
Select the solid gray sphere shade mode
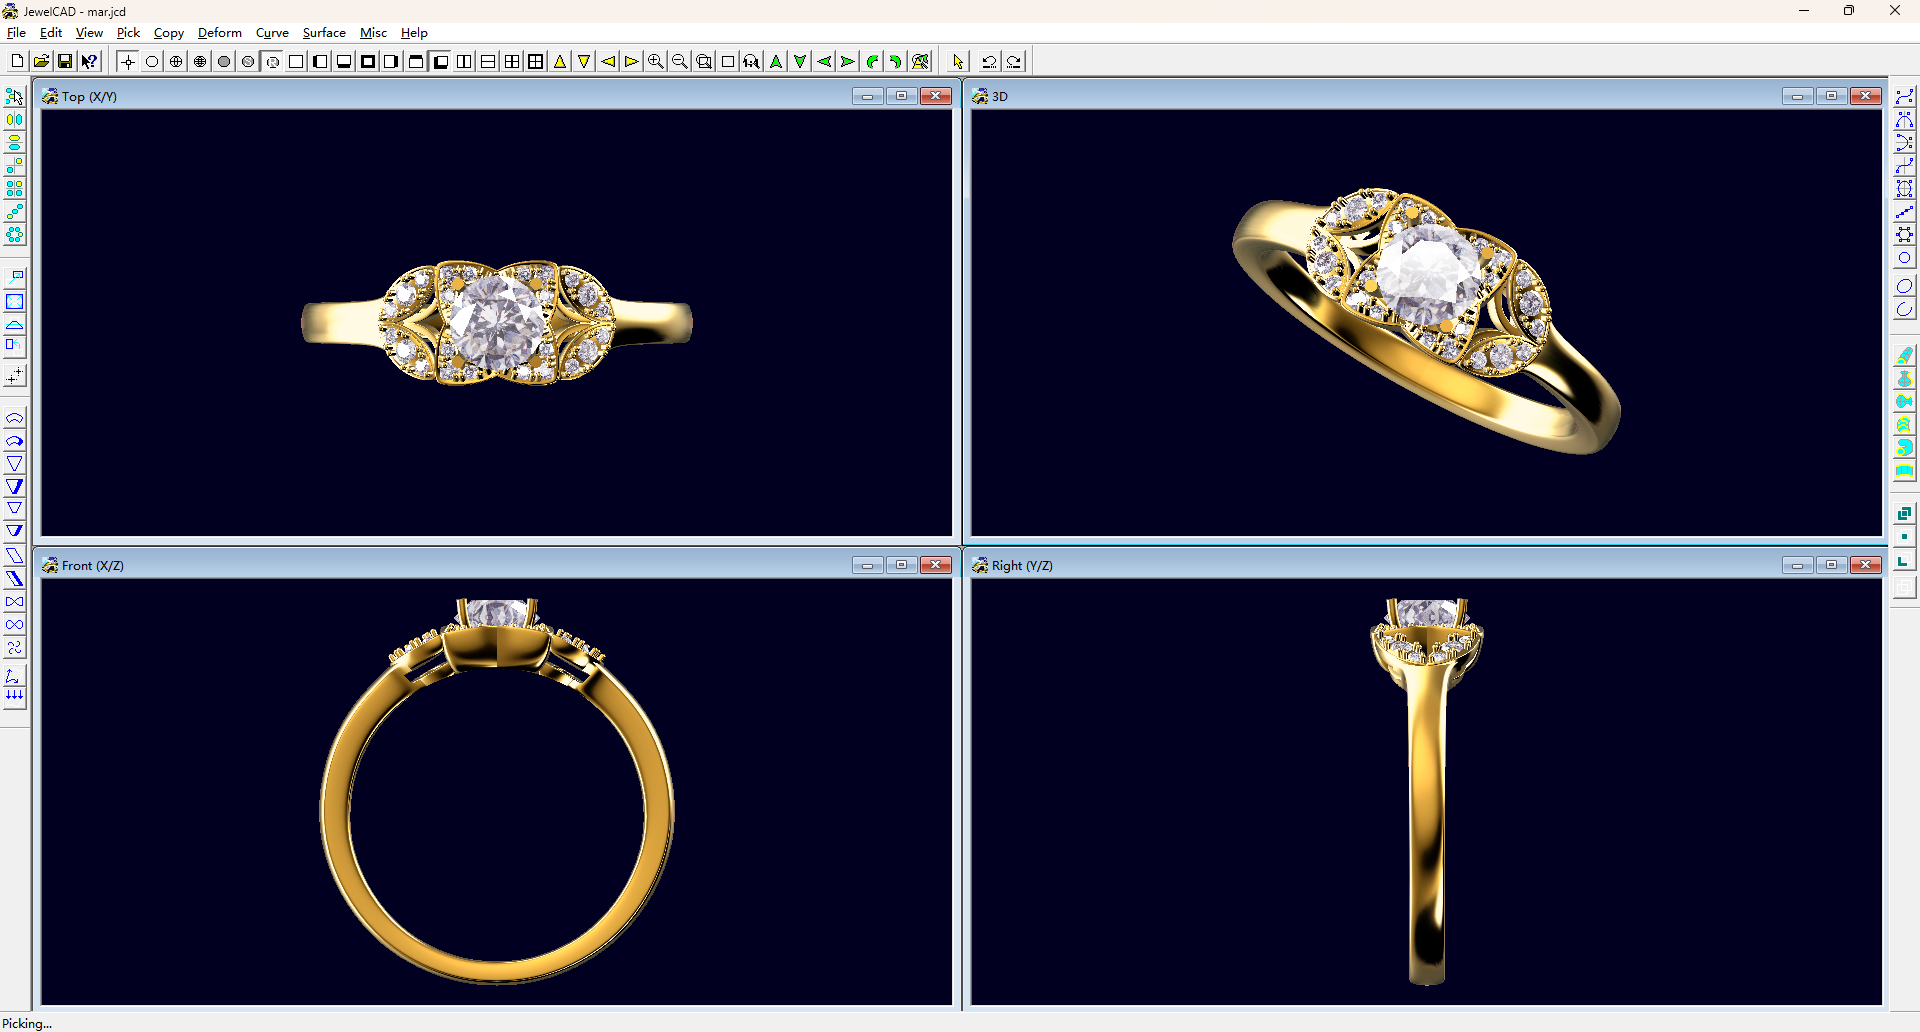click(224, 61)
